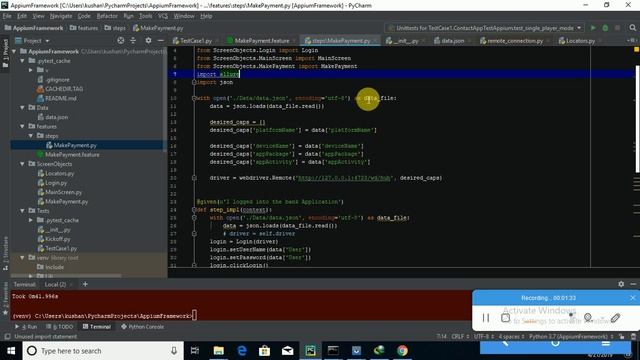Open File Explorer from the taskbar
The height and width of the screenshot is (360, 640).
(219, 351)
